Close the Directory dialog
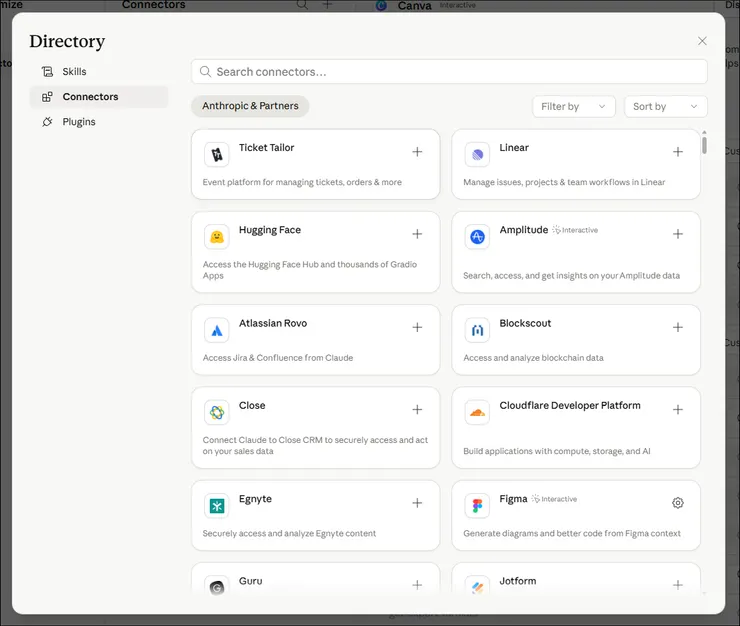Image resolution: width=740 pixels, height=626 pixels. pos(702,41)
